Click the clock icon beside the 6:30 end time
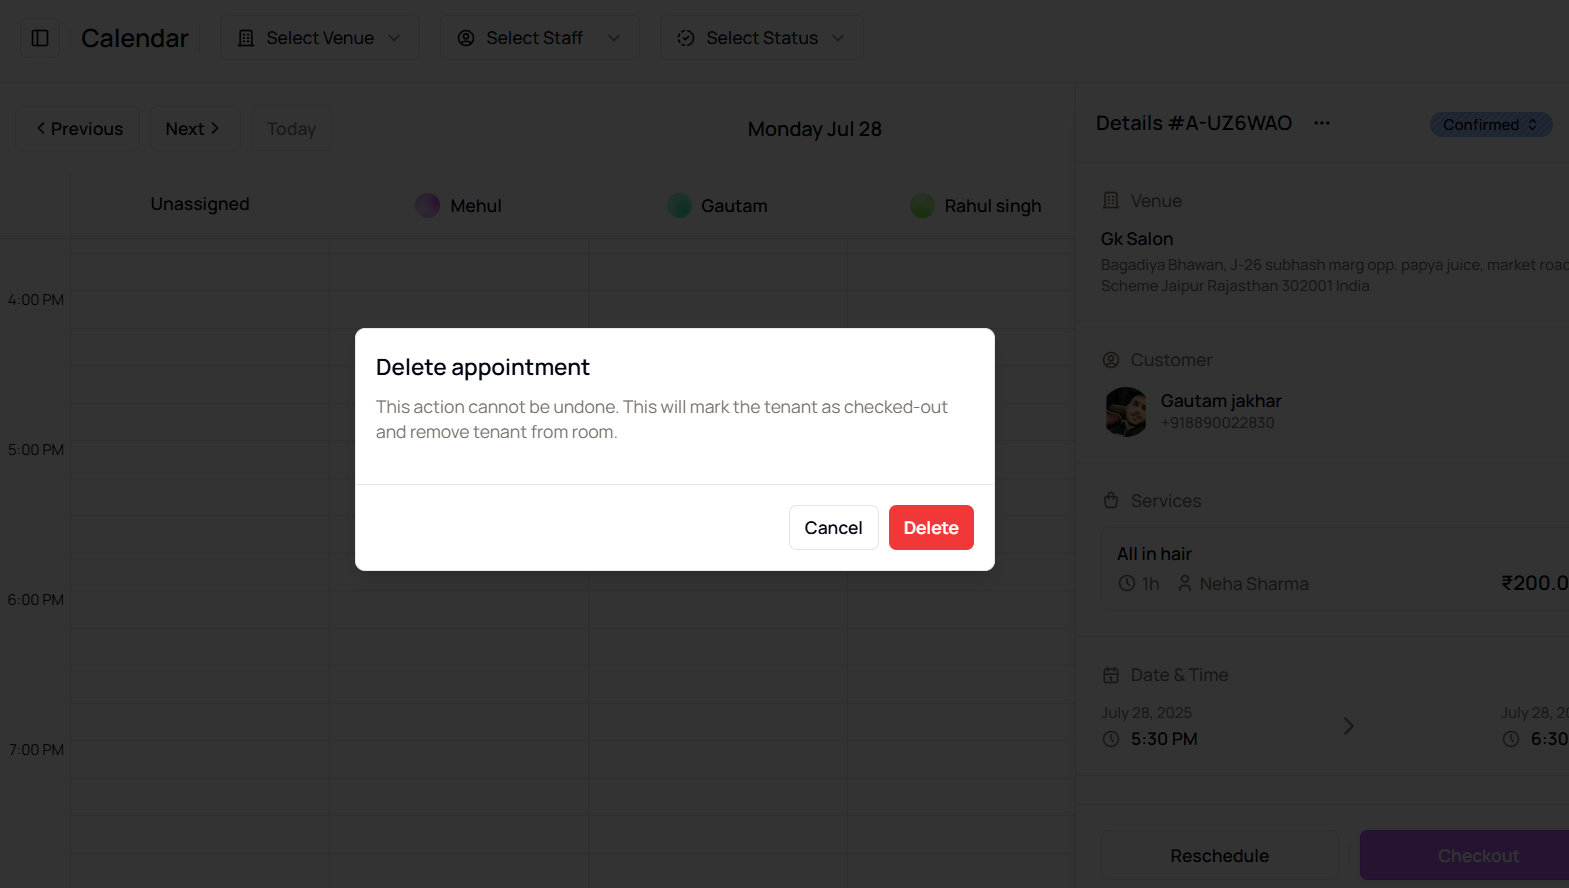This screenshot has height=888, width=1569. [1511, 739]
